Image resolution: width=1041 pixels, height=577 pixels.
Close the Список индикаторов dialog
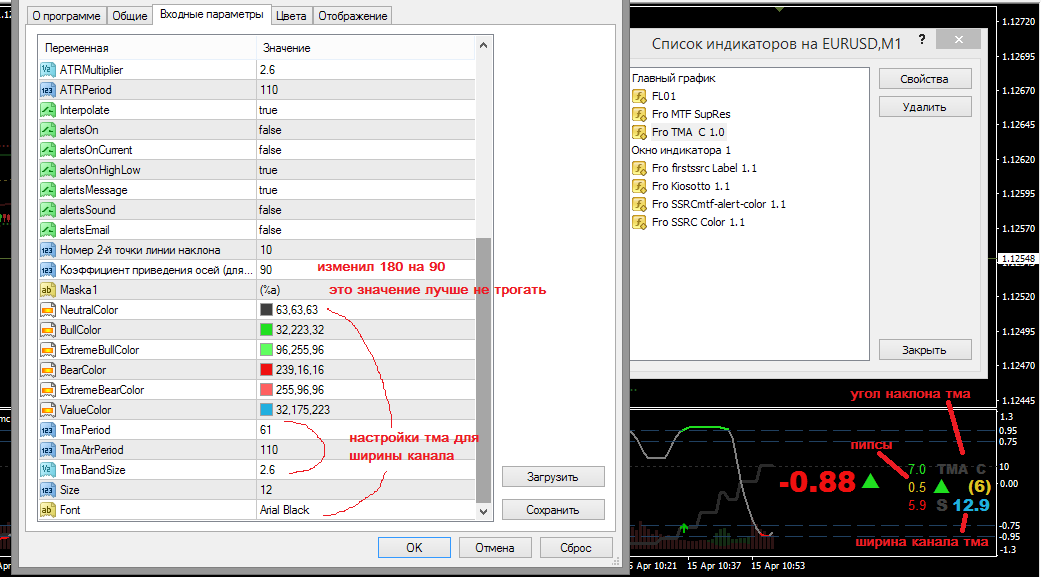(959, 40)
